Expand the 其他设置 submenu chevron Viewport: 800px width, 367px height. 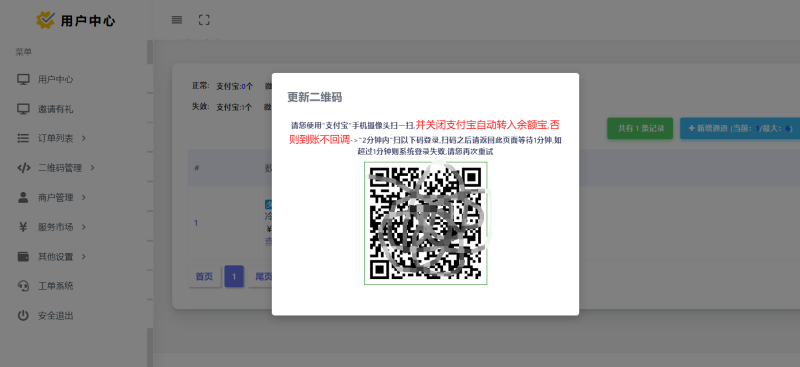click(x=84, y=256)
